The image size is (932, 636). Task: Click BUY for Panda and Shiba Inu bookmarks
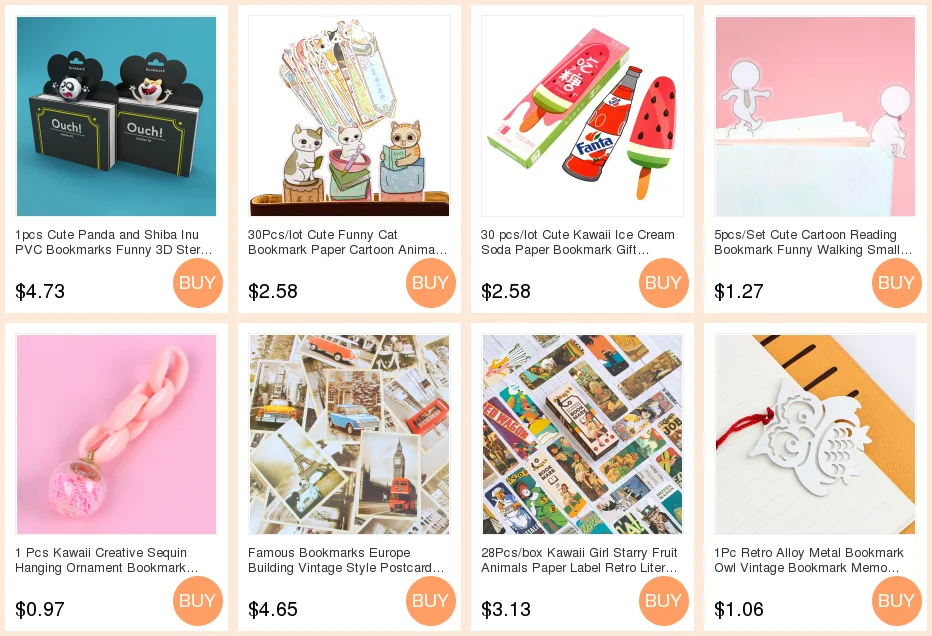198,282
